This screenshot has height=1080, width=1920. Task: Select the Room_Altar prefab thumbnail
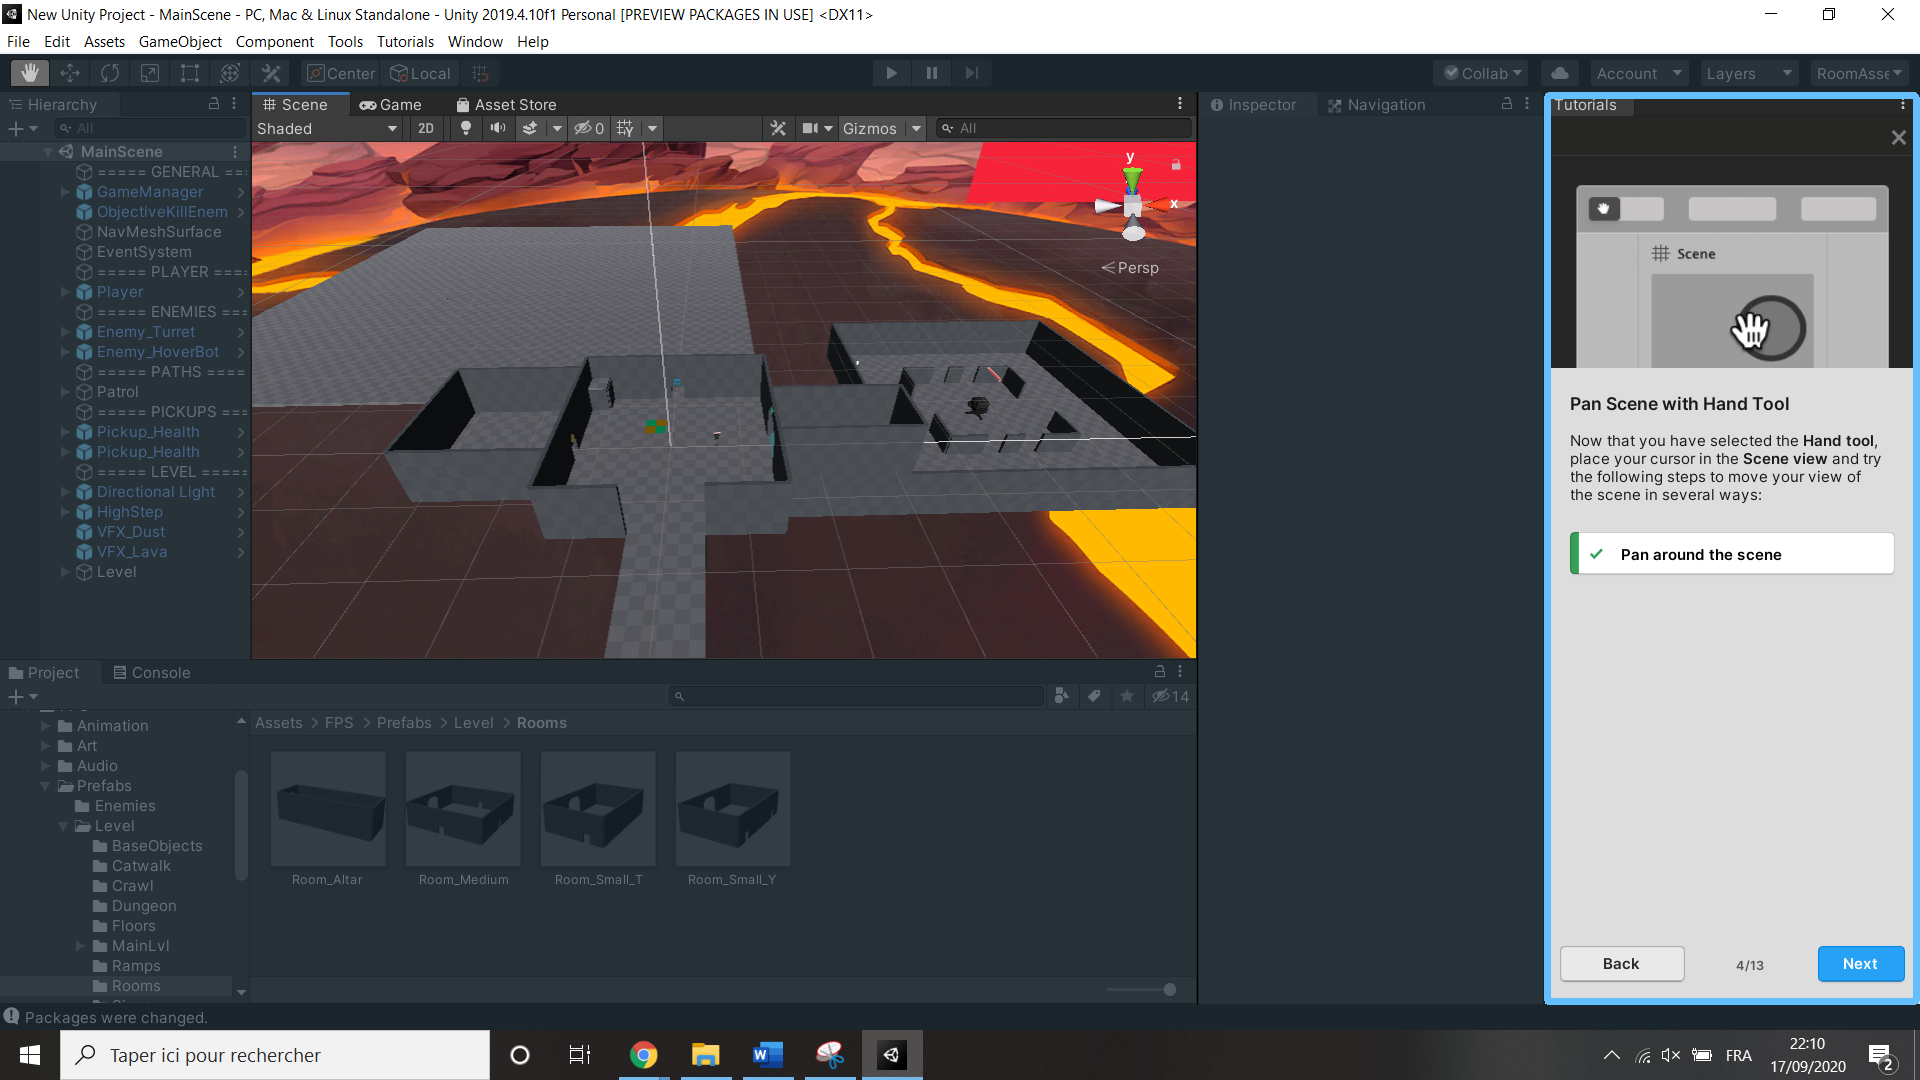[328, 809]
